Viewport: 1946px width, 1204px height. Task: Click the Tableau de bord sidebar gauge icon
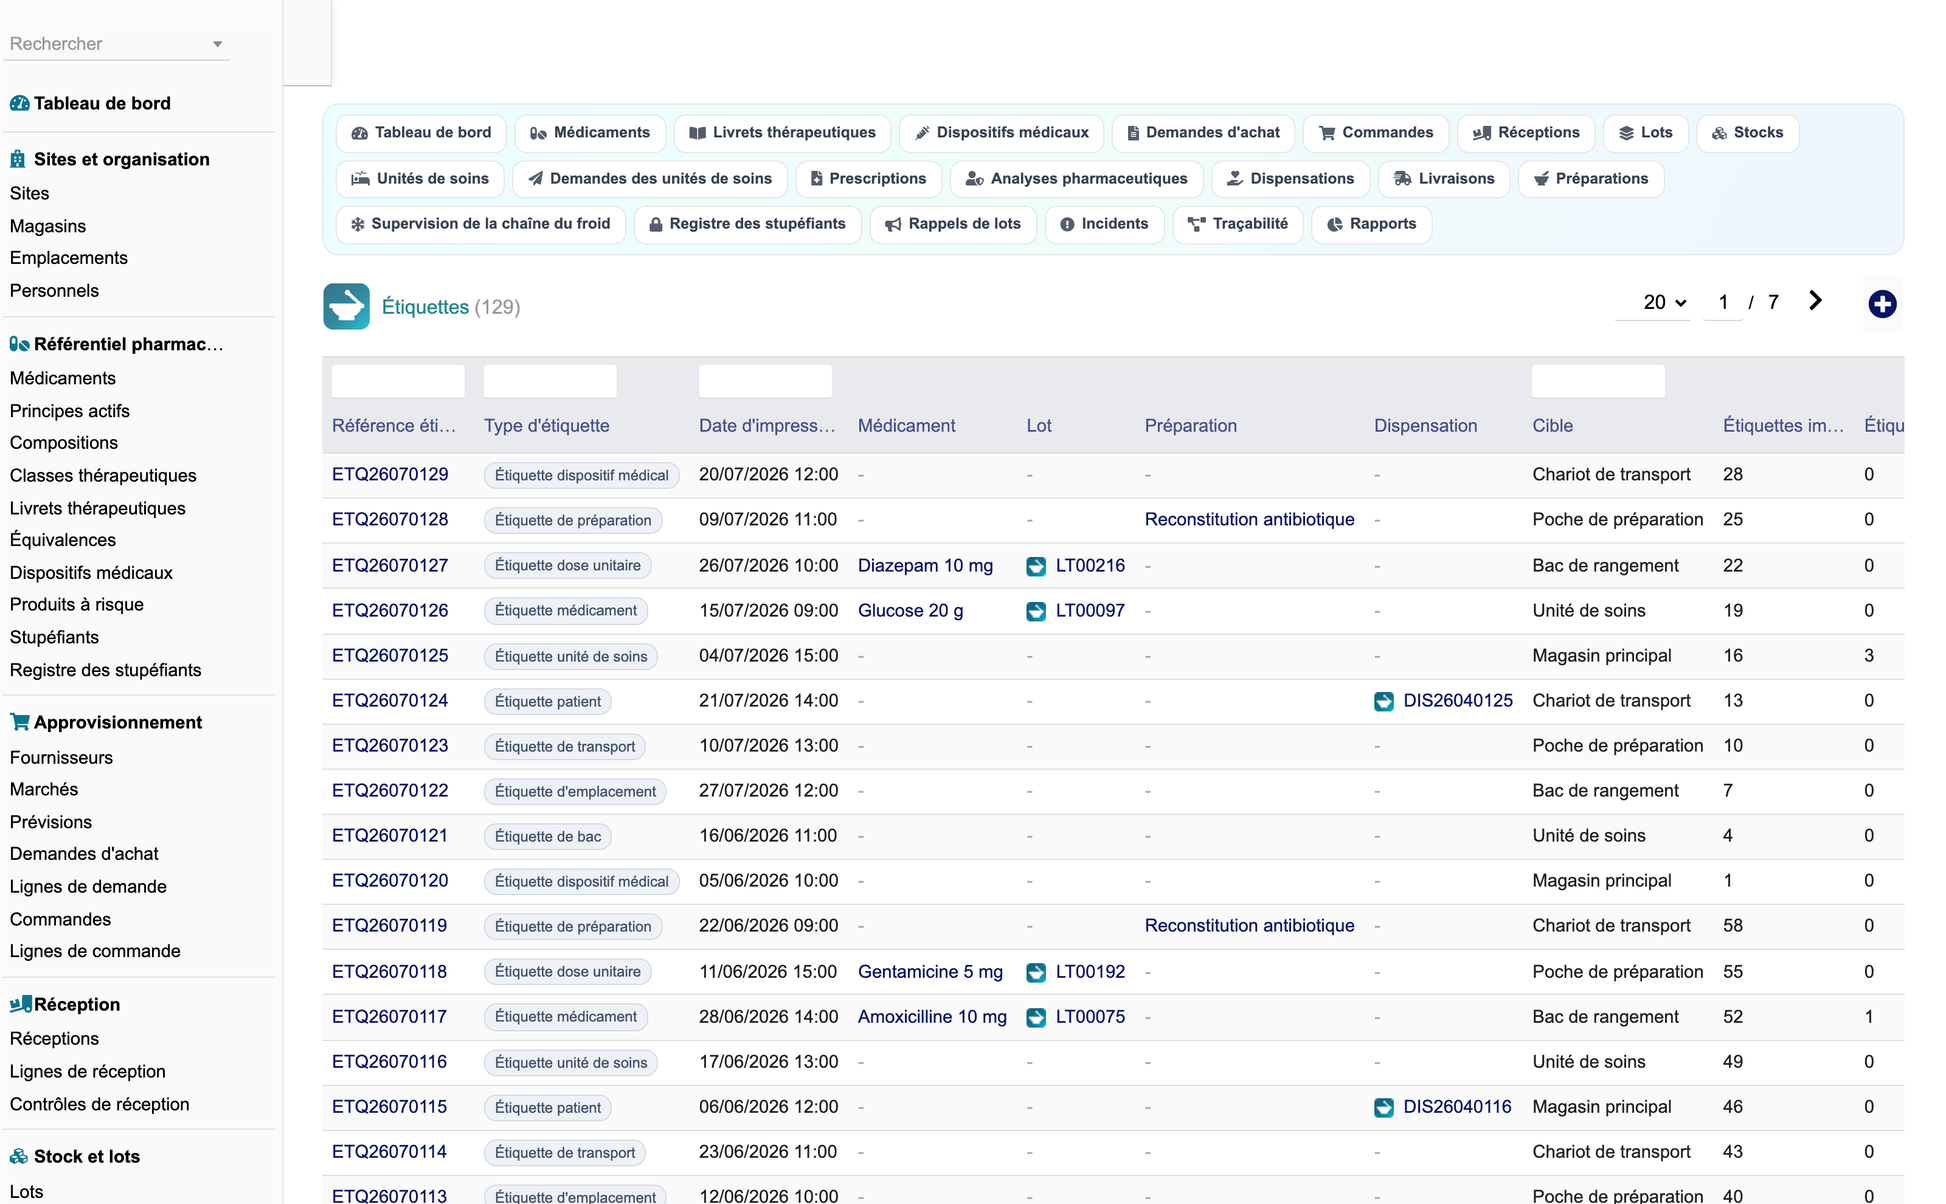point(19,103)
